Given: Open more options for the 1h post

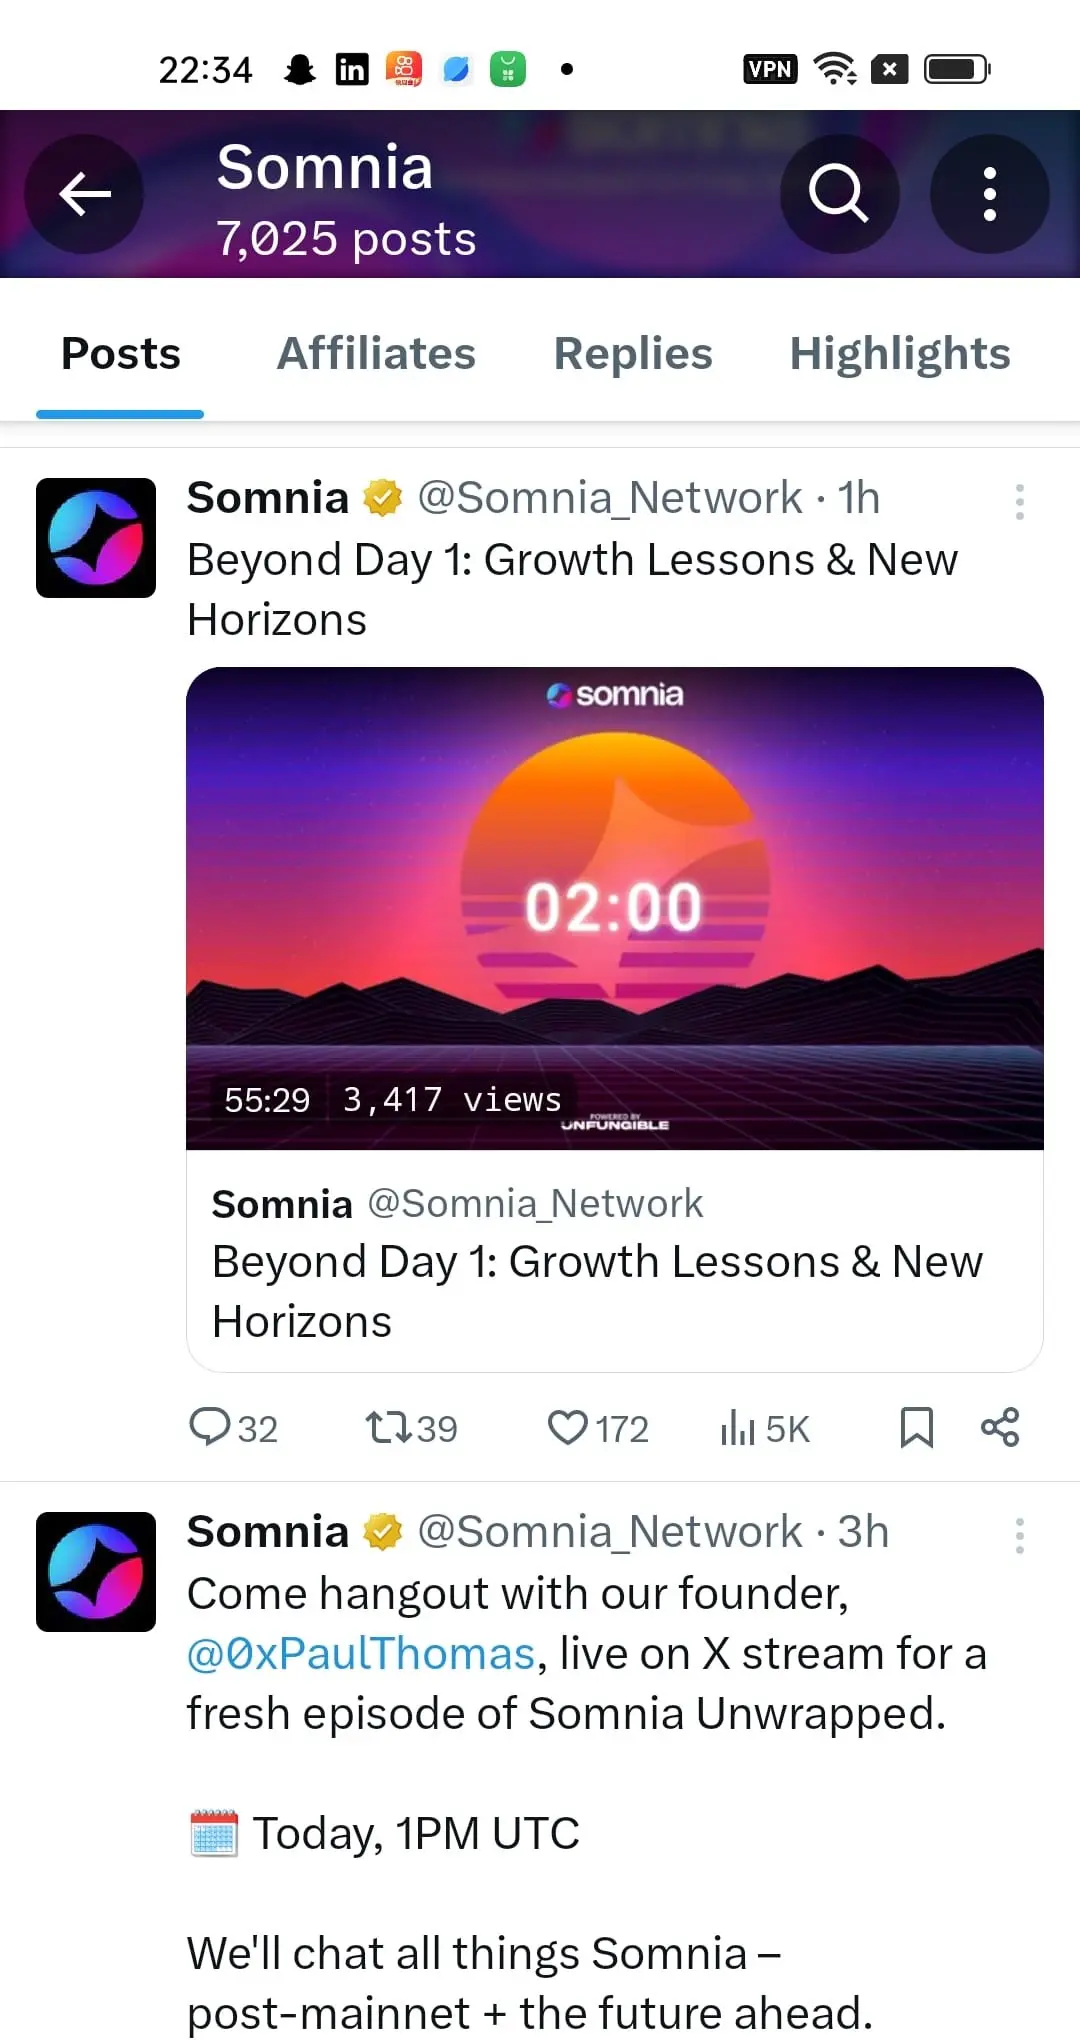Looking at the screenshot, I should point(1020,502).
